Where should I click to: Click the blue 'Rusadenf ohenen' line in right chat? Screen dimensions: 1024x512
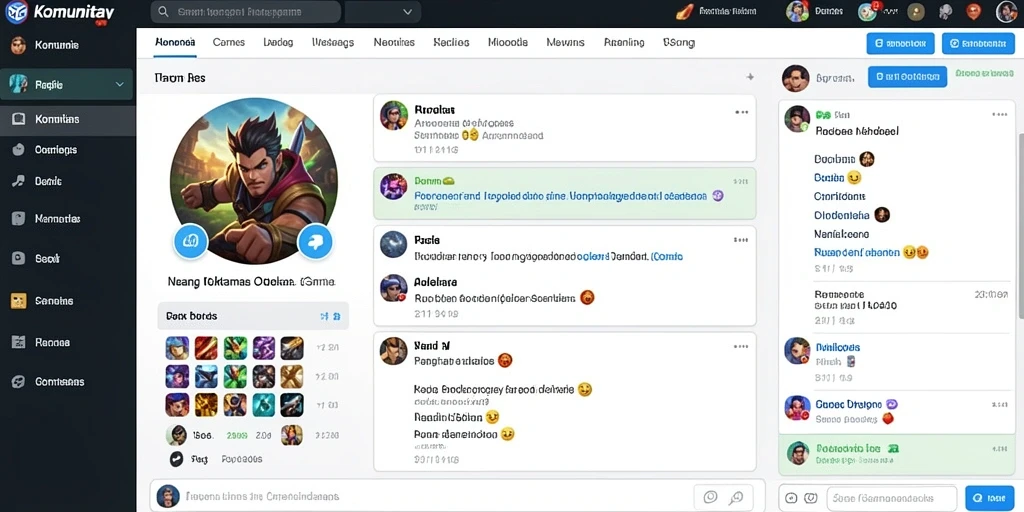pyautogui.click(x=857, y=252)
